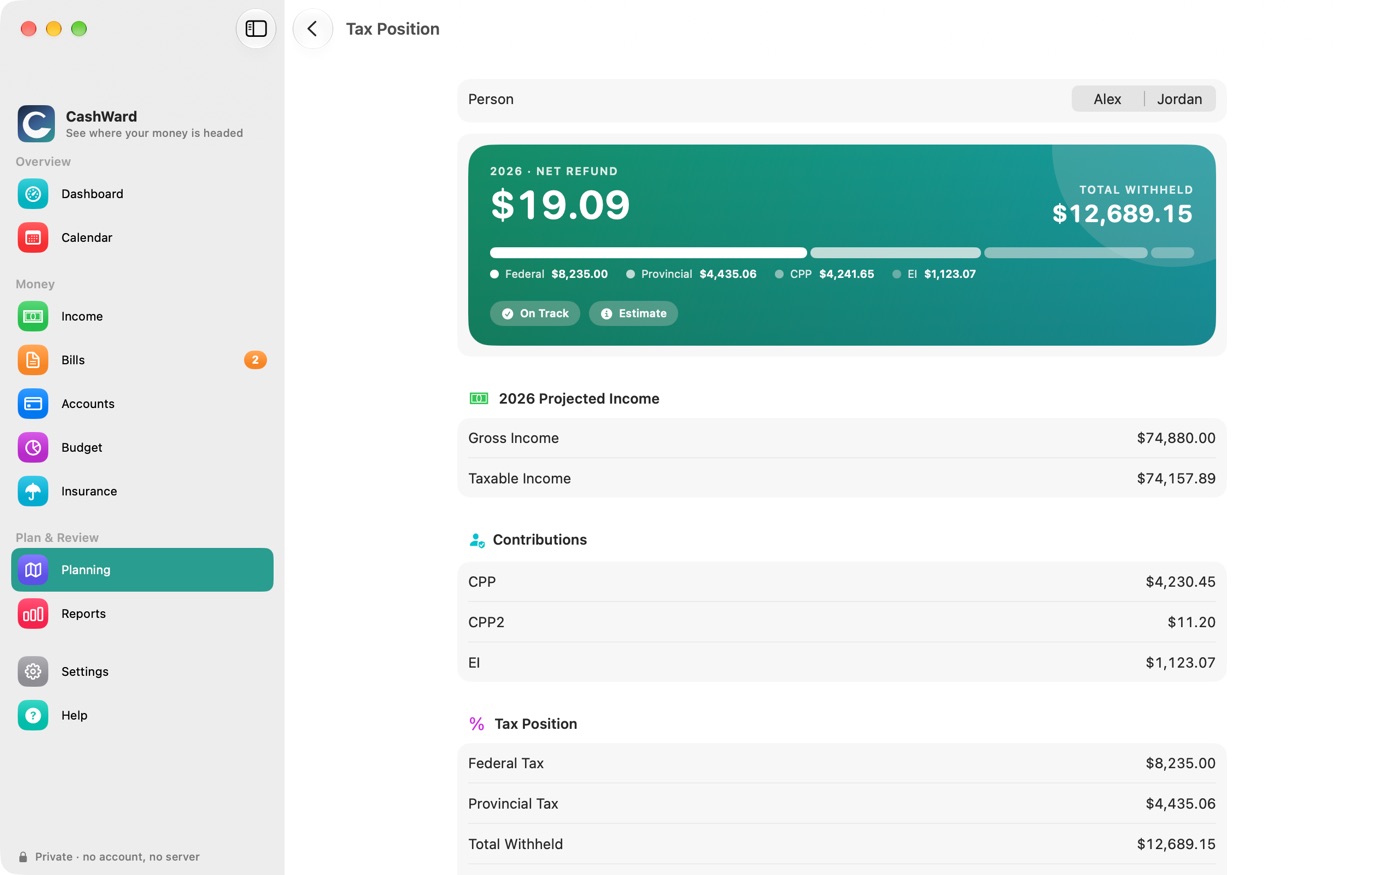Image resolution: width=1400 pixels, height=875 pixels.
Task: Click the CPP withholding progress segment
Action: 1066,253
